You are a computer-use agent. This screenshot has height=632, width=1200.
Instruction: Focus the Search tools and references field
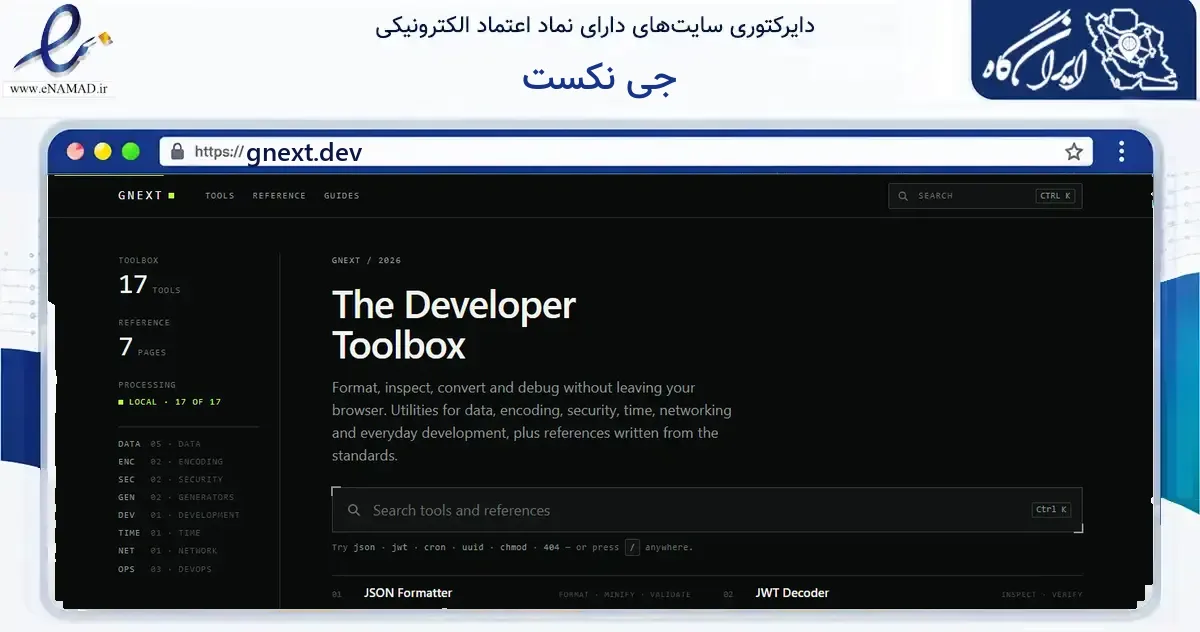[x=707, y=510]
